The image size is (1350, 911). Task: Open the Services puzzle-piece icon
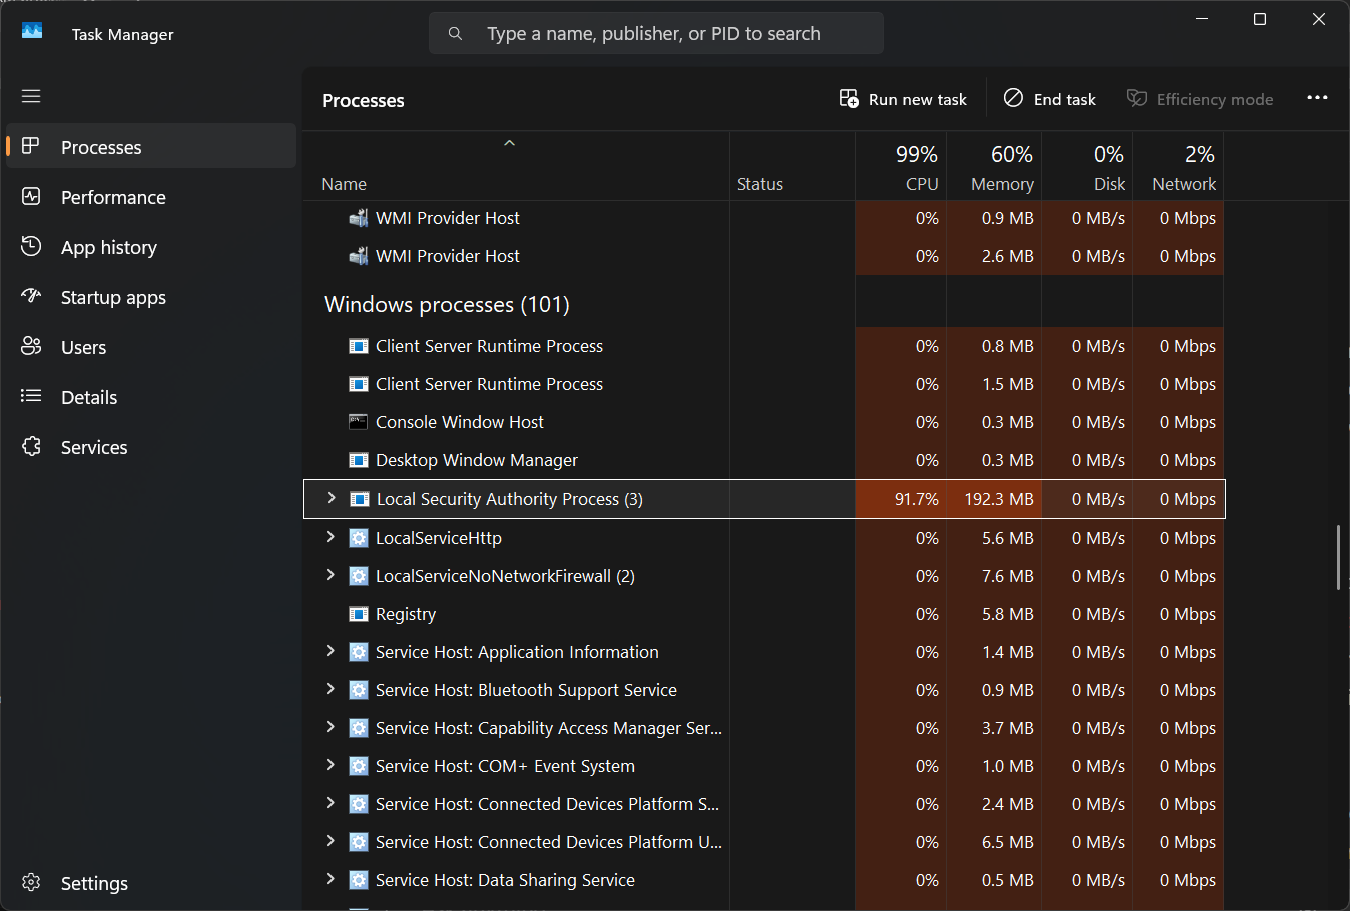pyautogui.click(x=31, y=447)
